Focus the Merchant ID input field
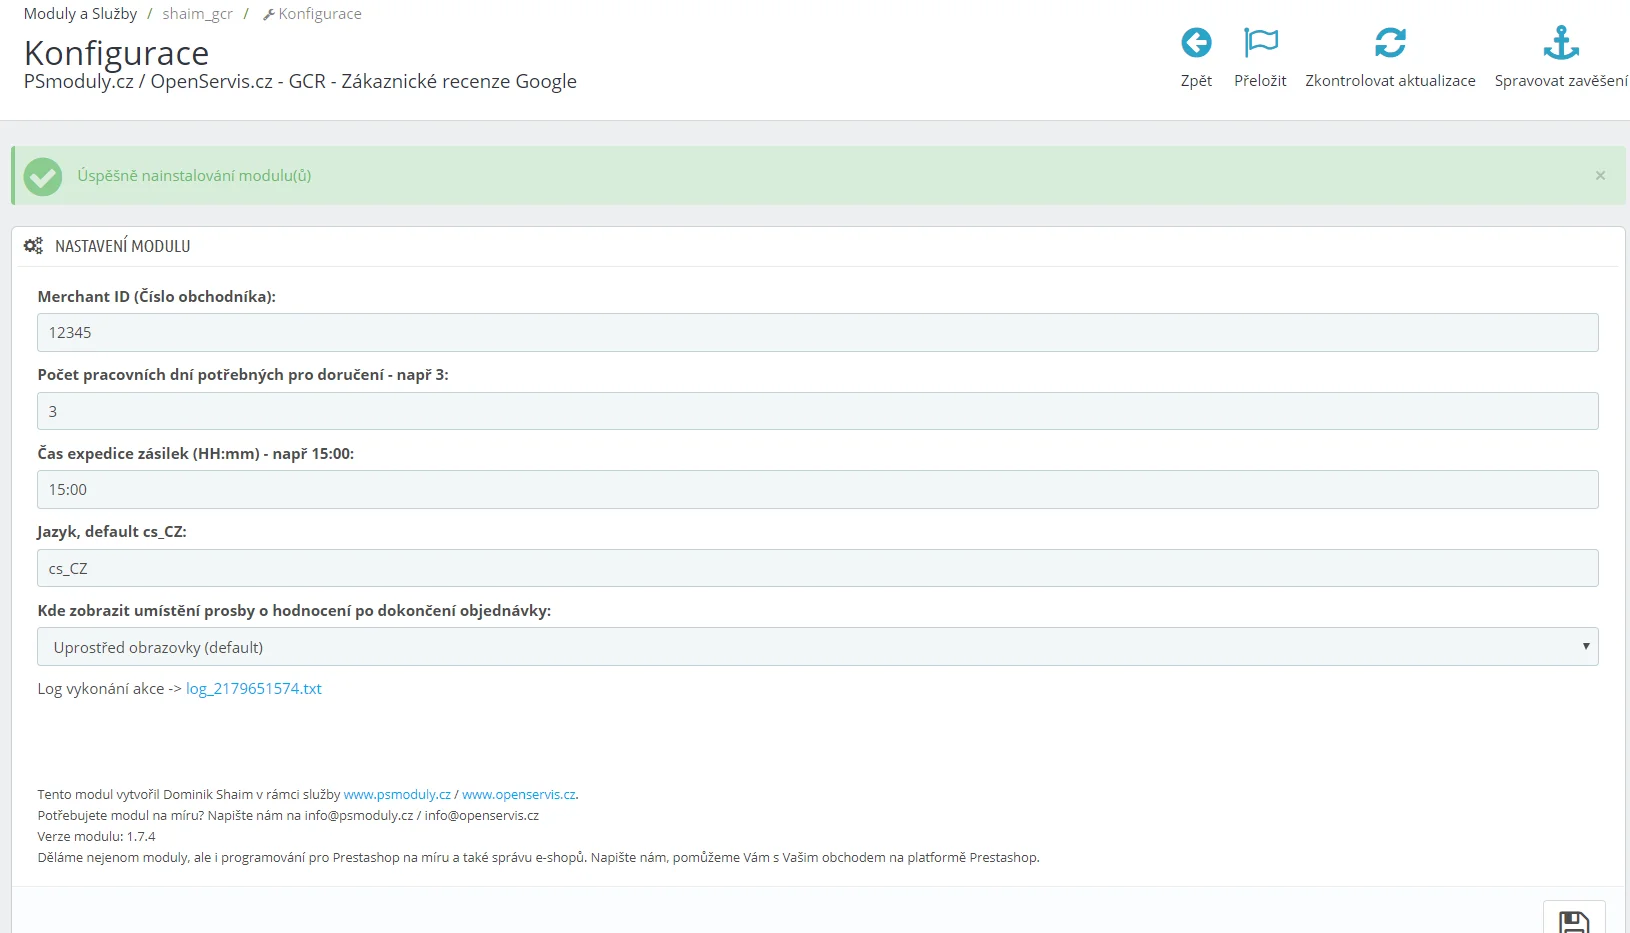This screenshot has height=933, width=1630. [817, 333]
